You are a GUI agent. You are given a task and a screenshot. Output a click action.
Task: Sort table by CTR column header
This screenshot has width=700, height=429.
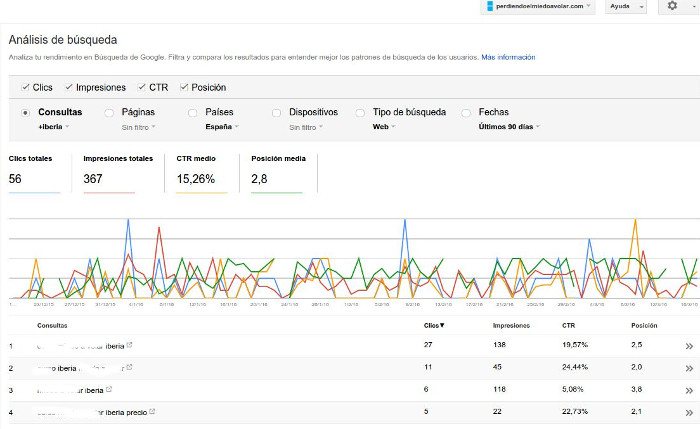click(568, 325)
